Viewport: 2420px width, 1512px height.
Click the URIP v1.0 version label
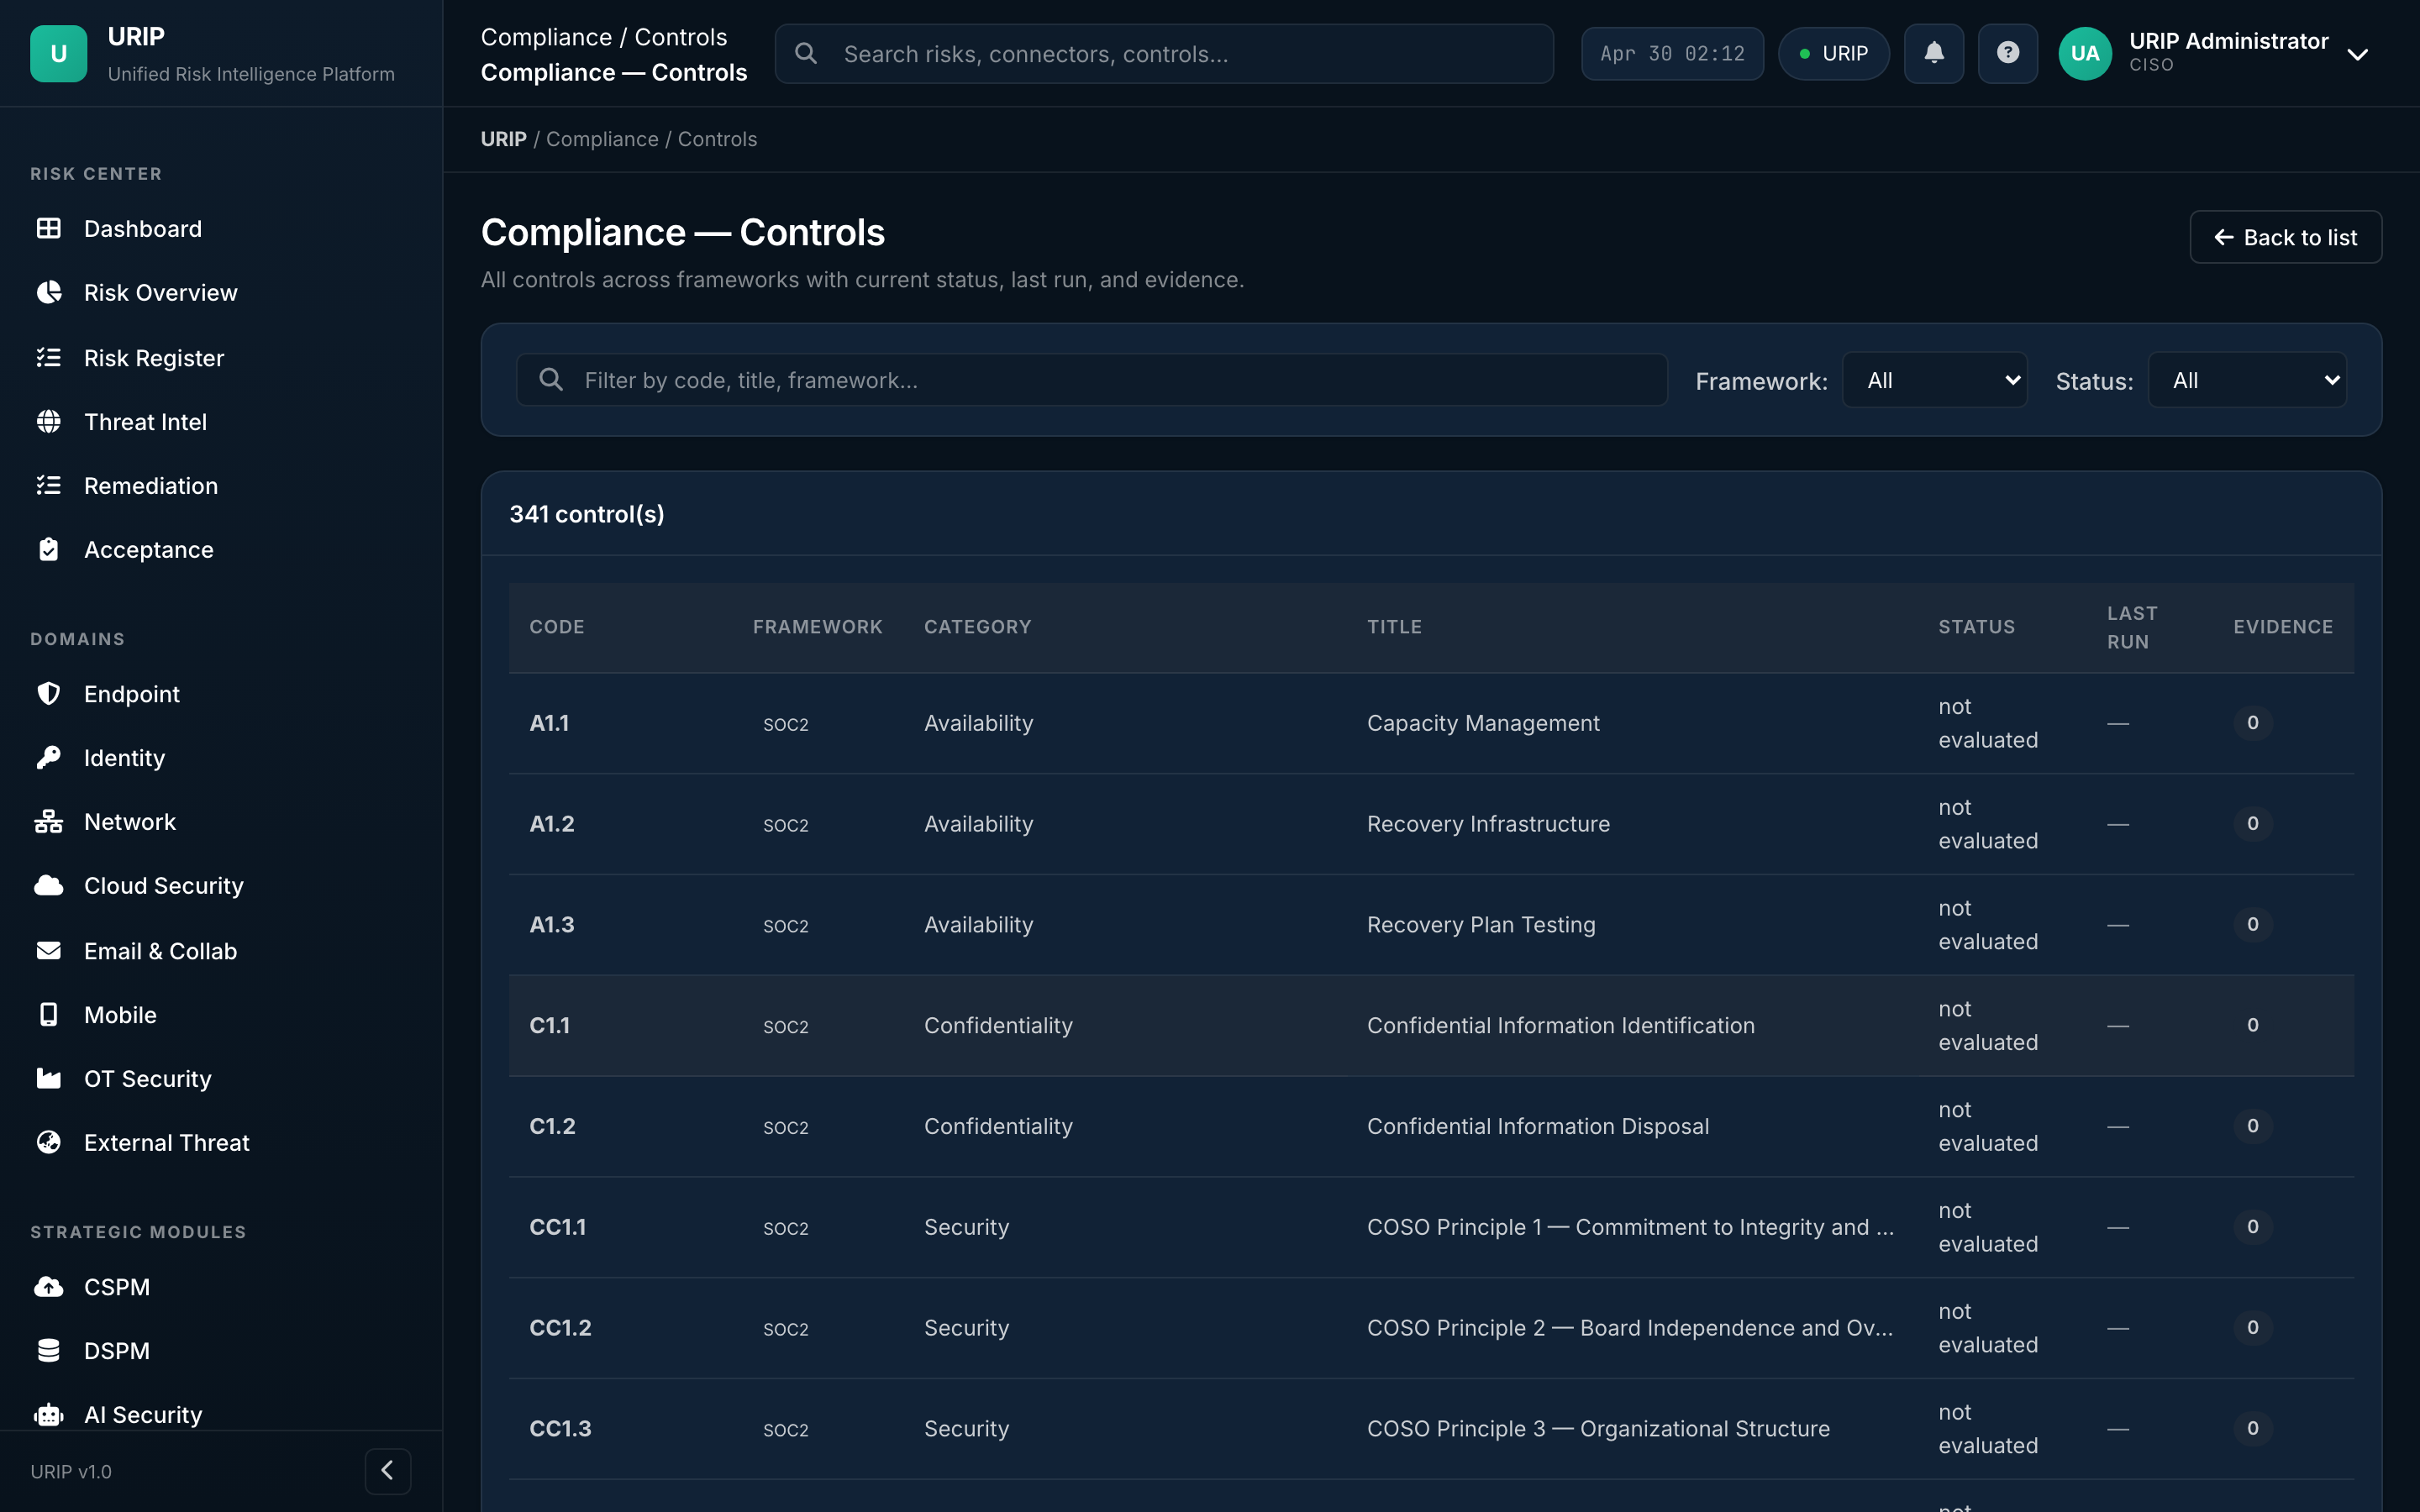[x=71, y=1471]
